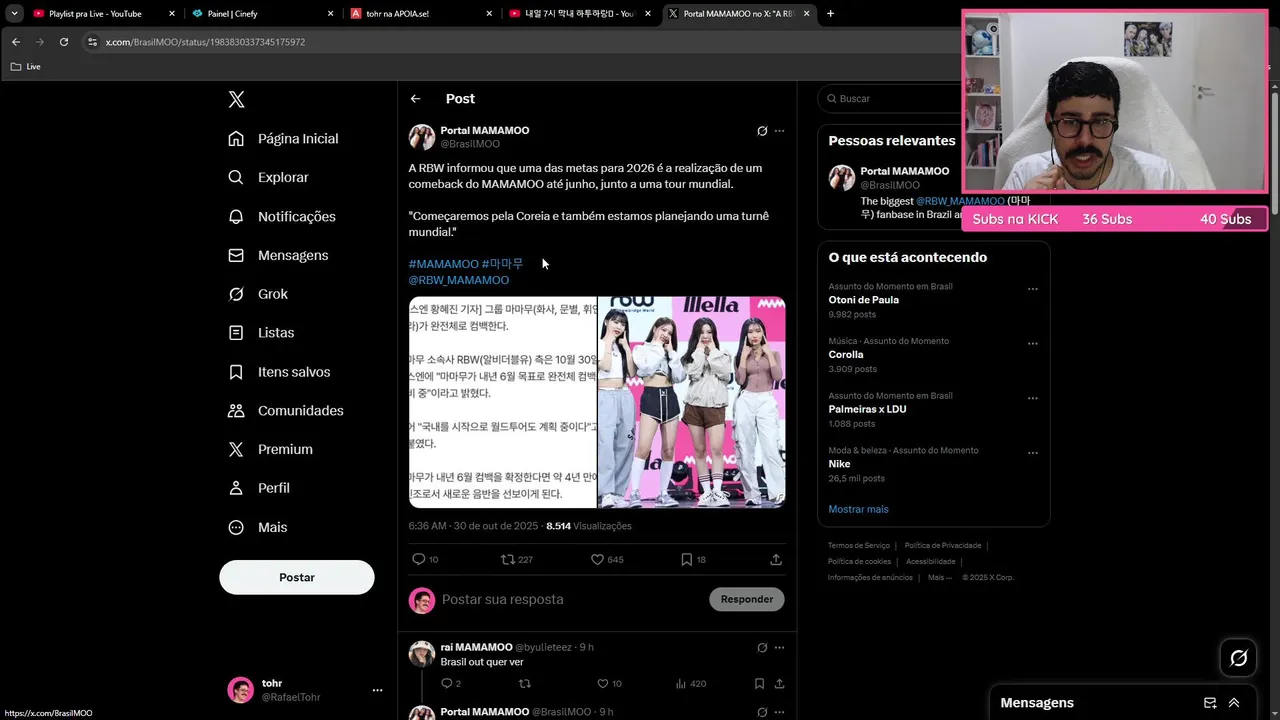Screen dimensions: 1280x720
Task: Open more options on main post
Action: [x=780, y=131]
